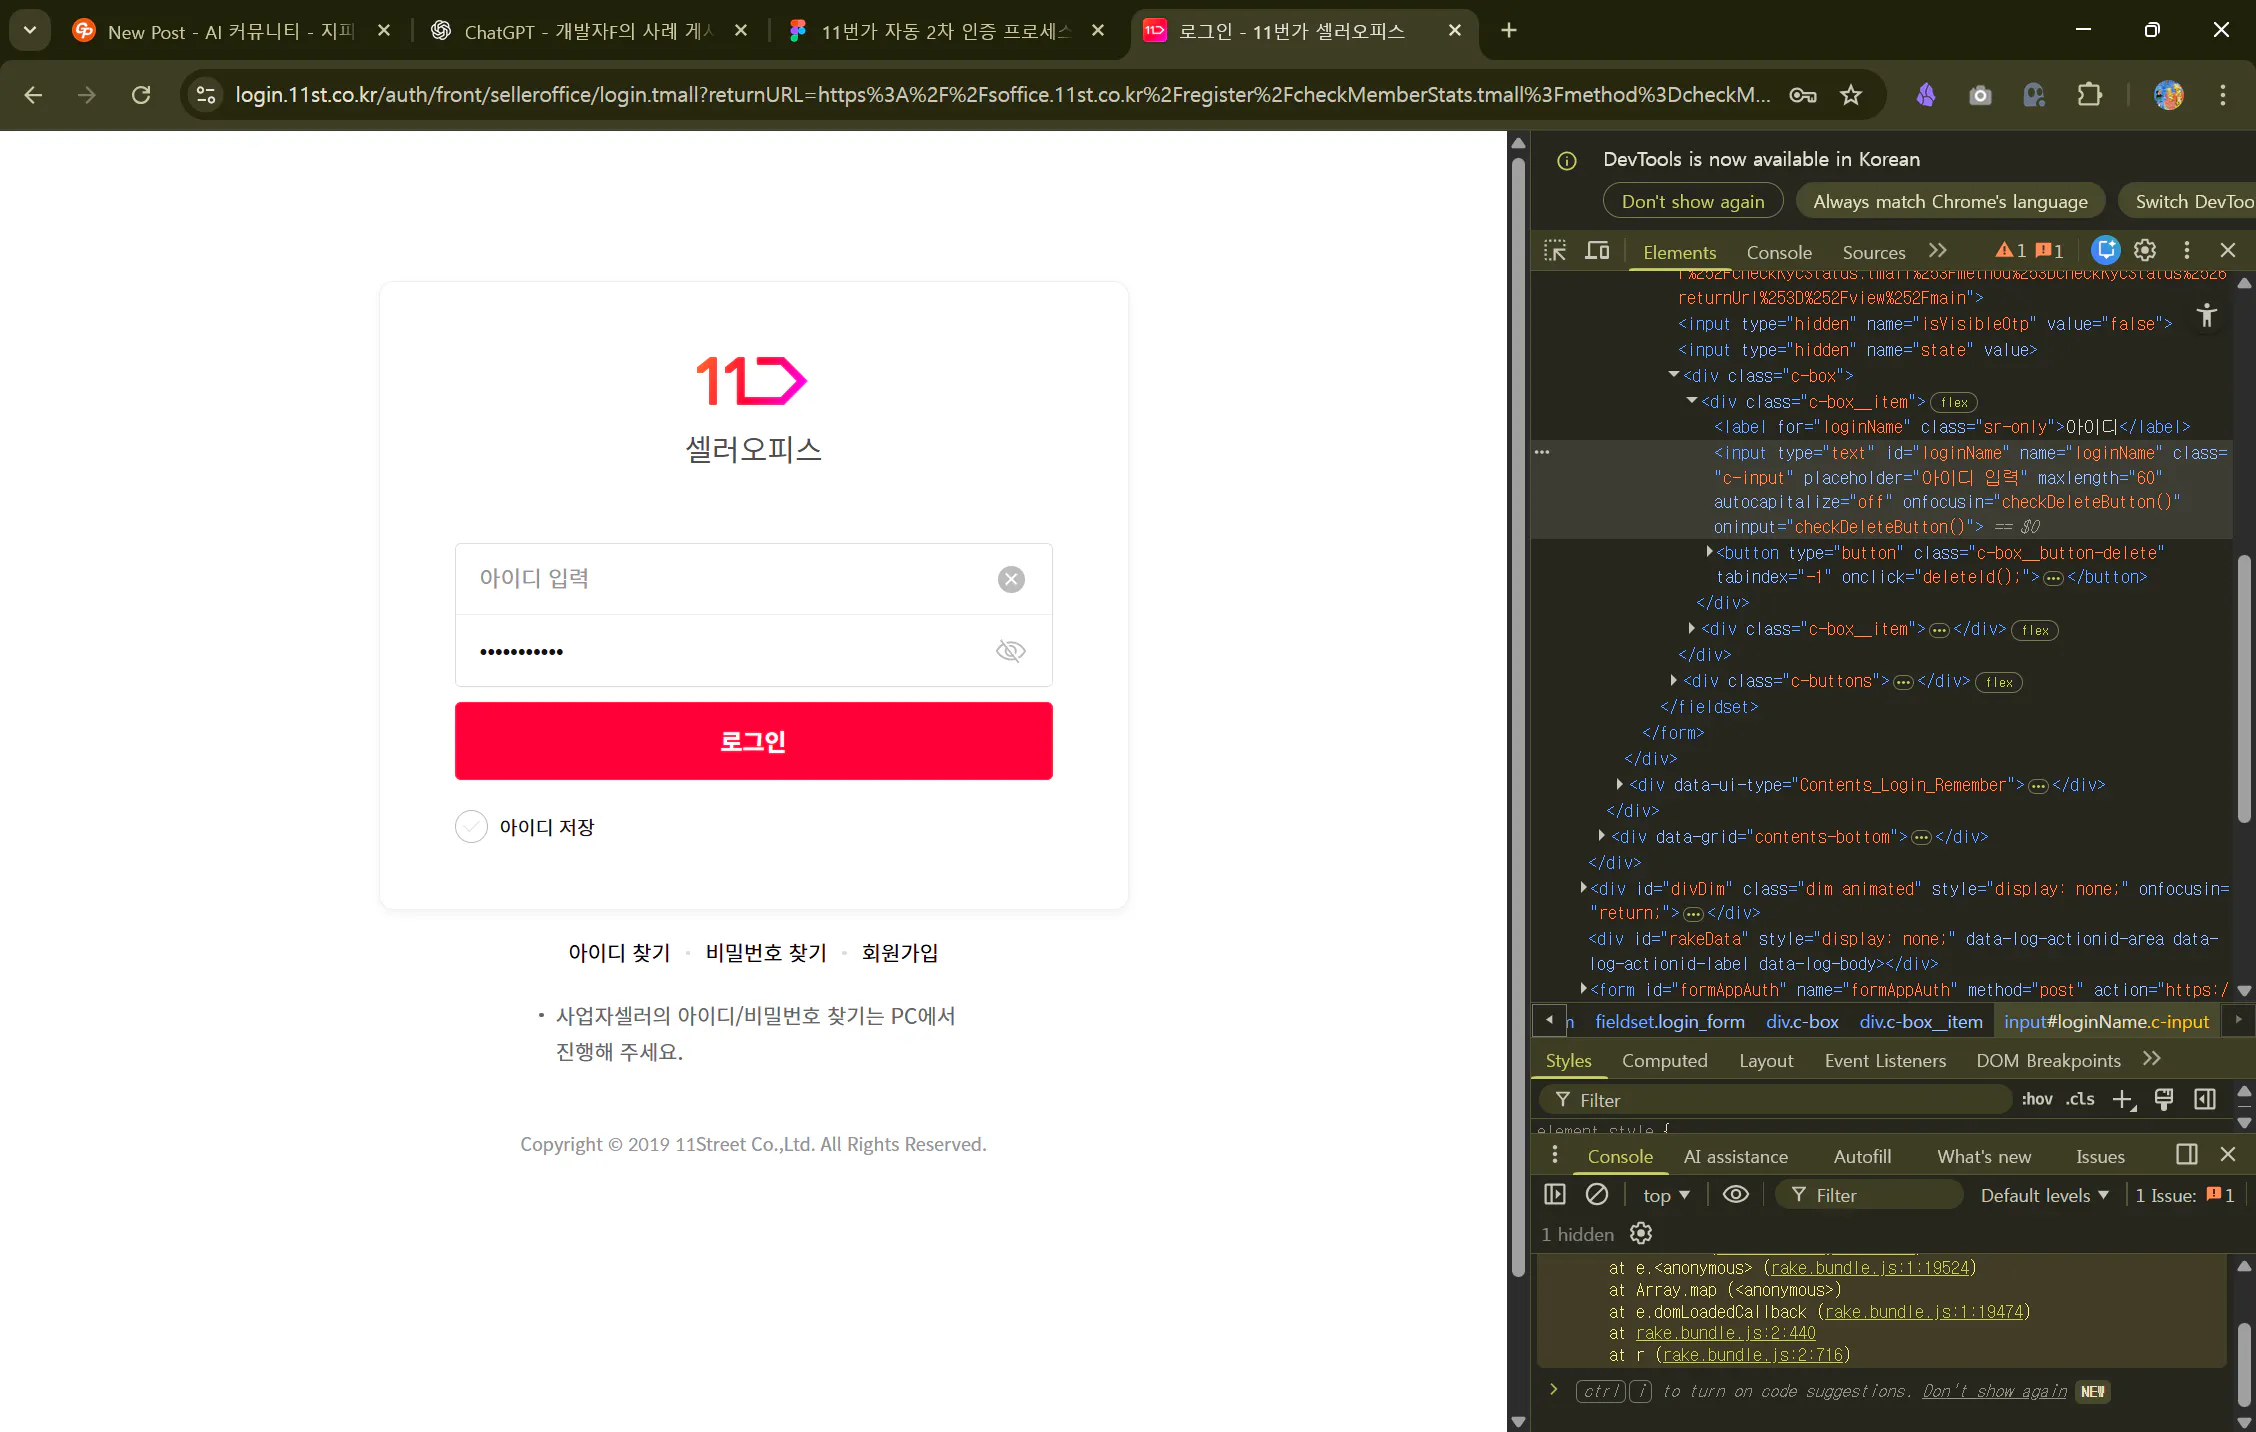Open the Sources panel in DevTools
Screen dimensions: 2256x1432
(1872, 252)
